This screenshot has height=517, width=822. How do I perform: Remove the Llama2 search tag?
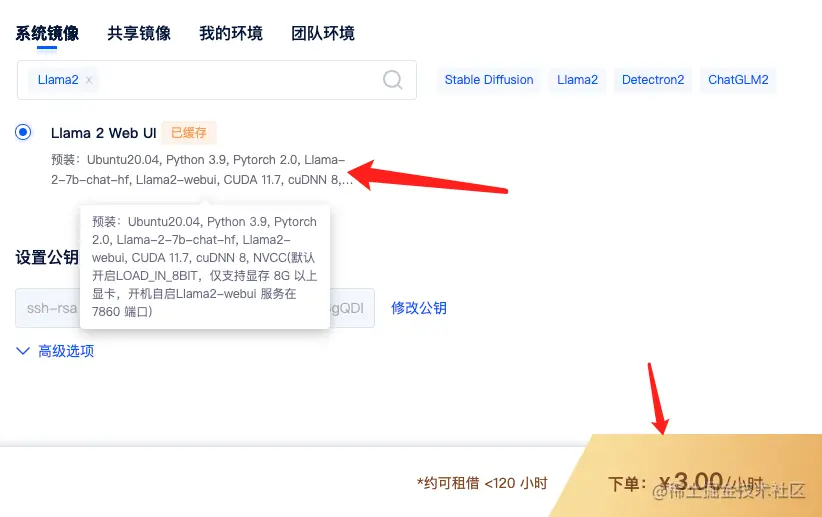pyautogui.click(x=89, y=80)
